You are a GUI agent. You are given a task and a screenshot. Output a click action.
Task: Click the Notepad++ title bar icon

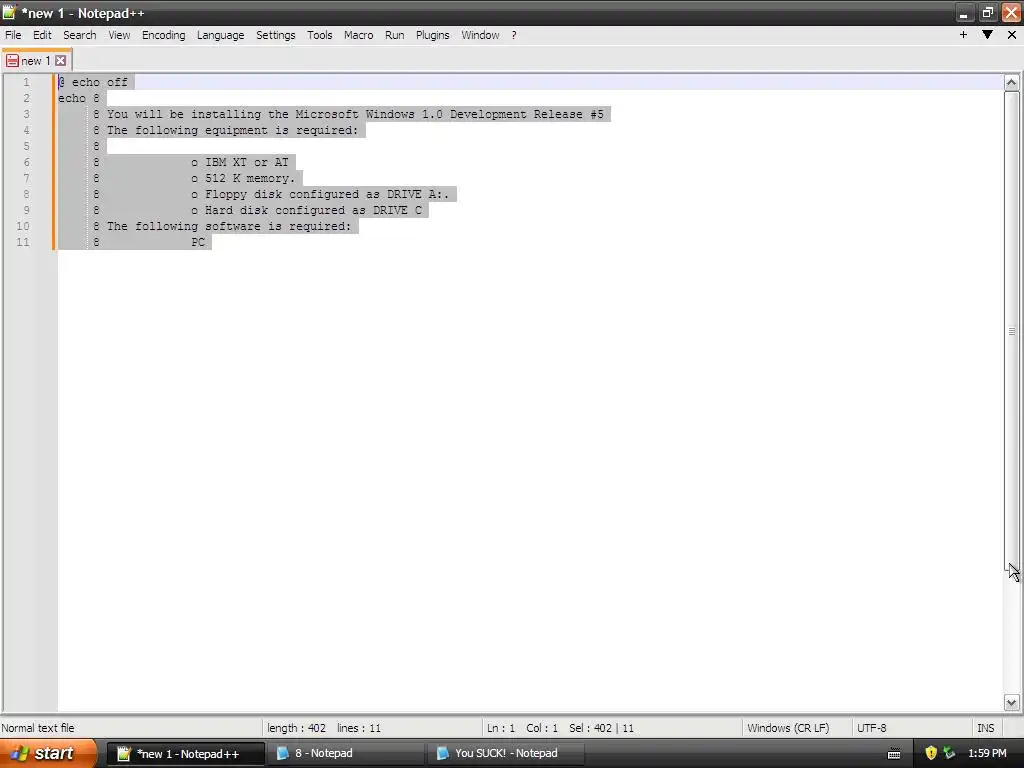pyautogui.click(x=9, y=12)
